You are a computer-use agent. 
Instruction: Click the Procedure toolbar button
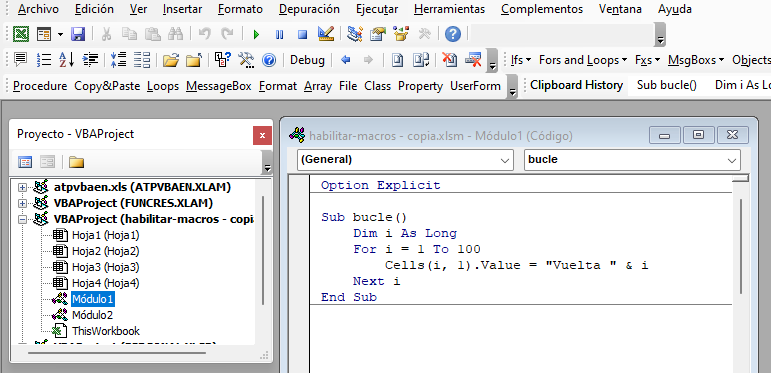click(x=40, y=86)
